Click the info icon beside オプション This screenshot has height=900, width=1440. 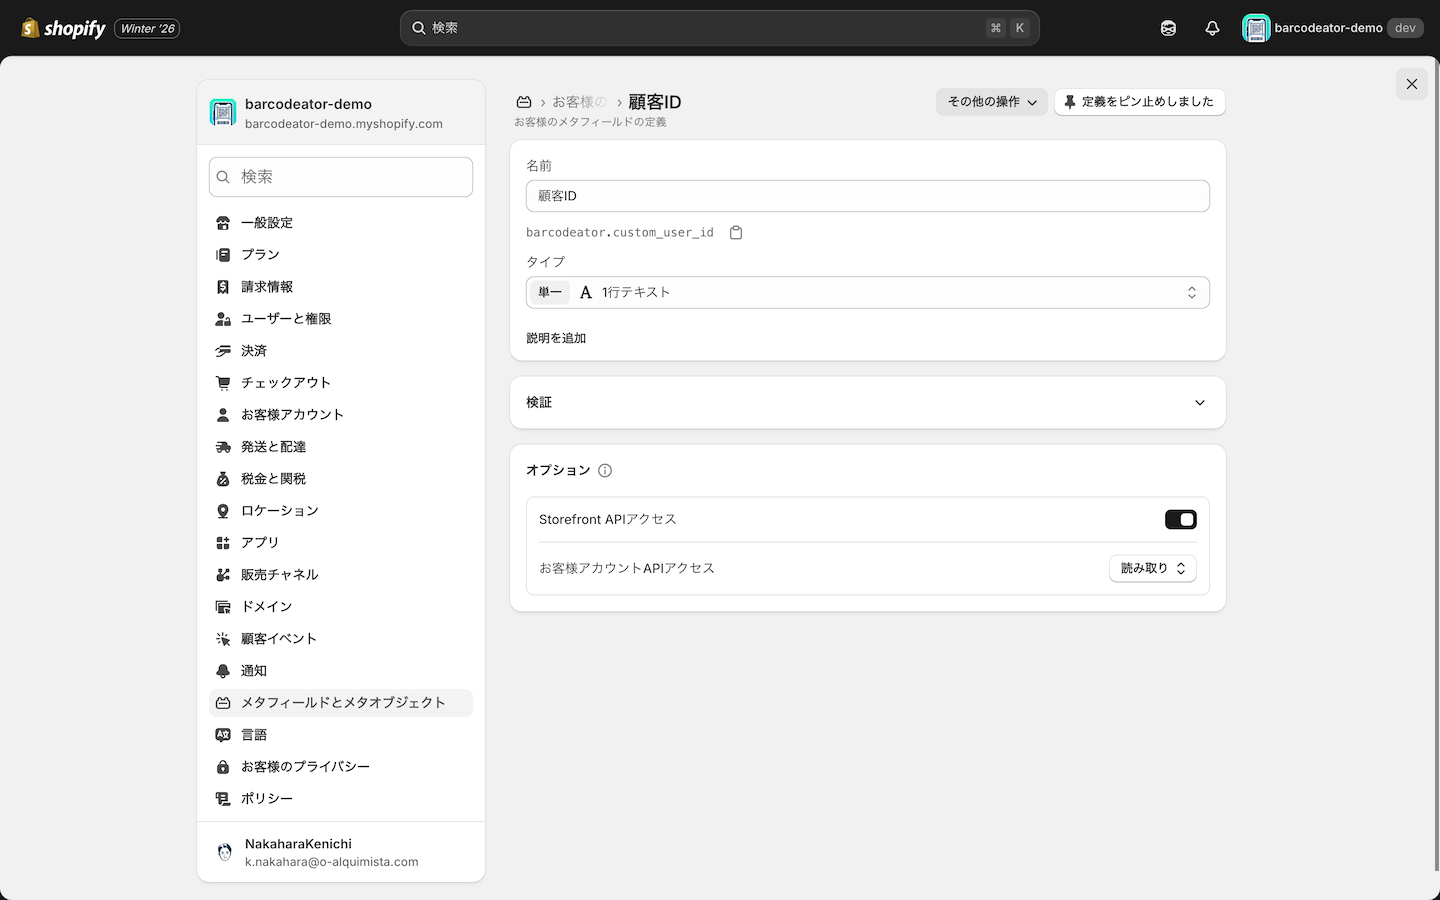604,469
